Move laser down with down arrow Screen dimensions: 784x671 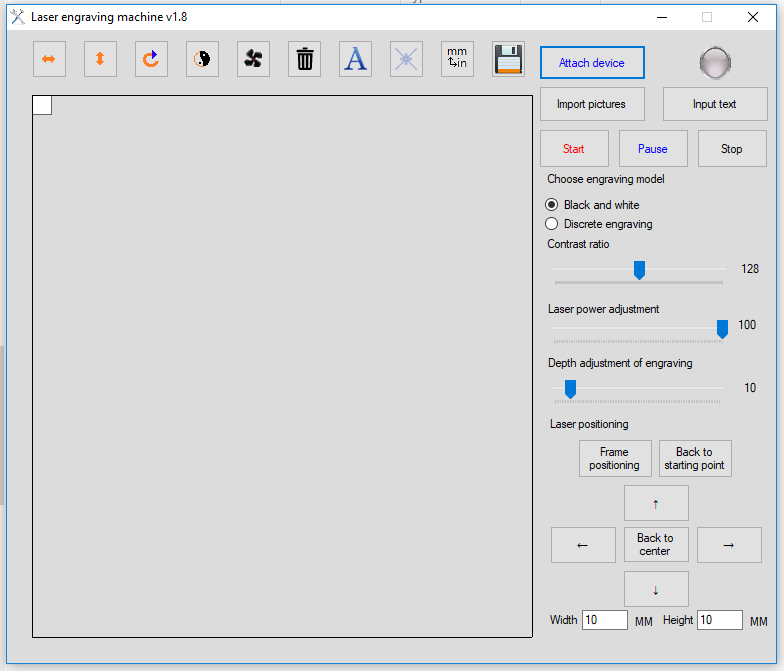coord(656,589)
